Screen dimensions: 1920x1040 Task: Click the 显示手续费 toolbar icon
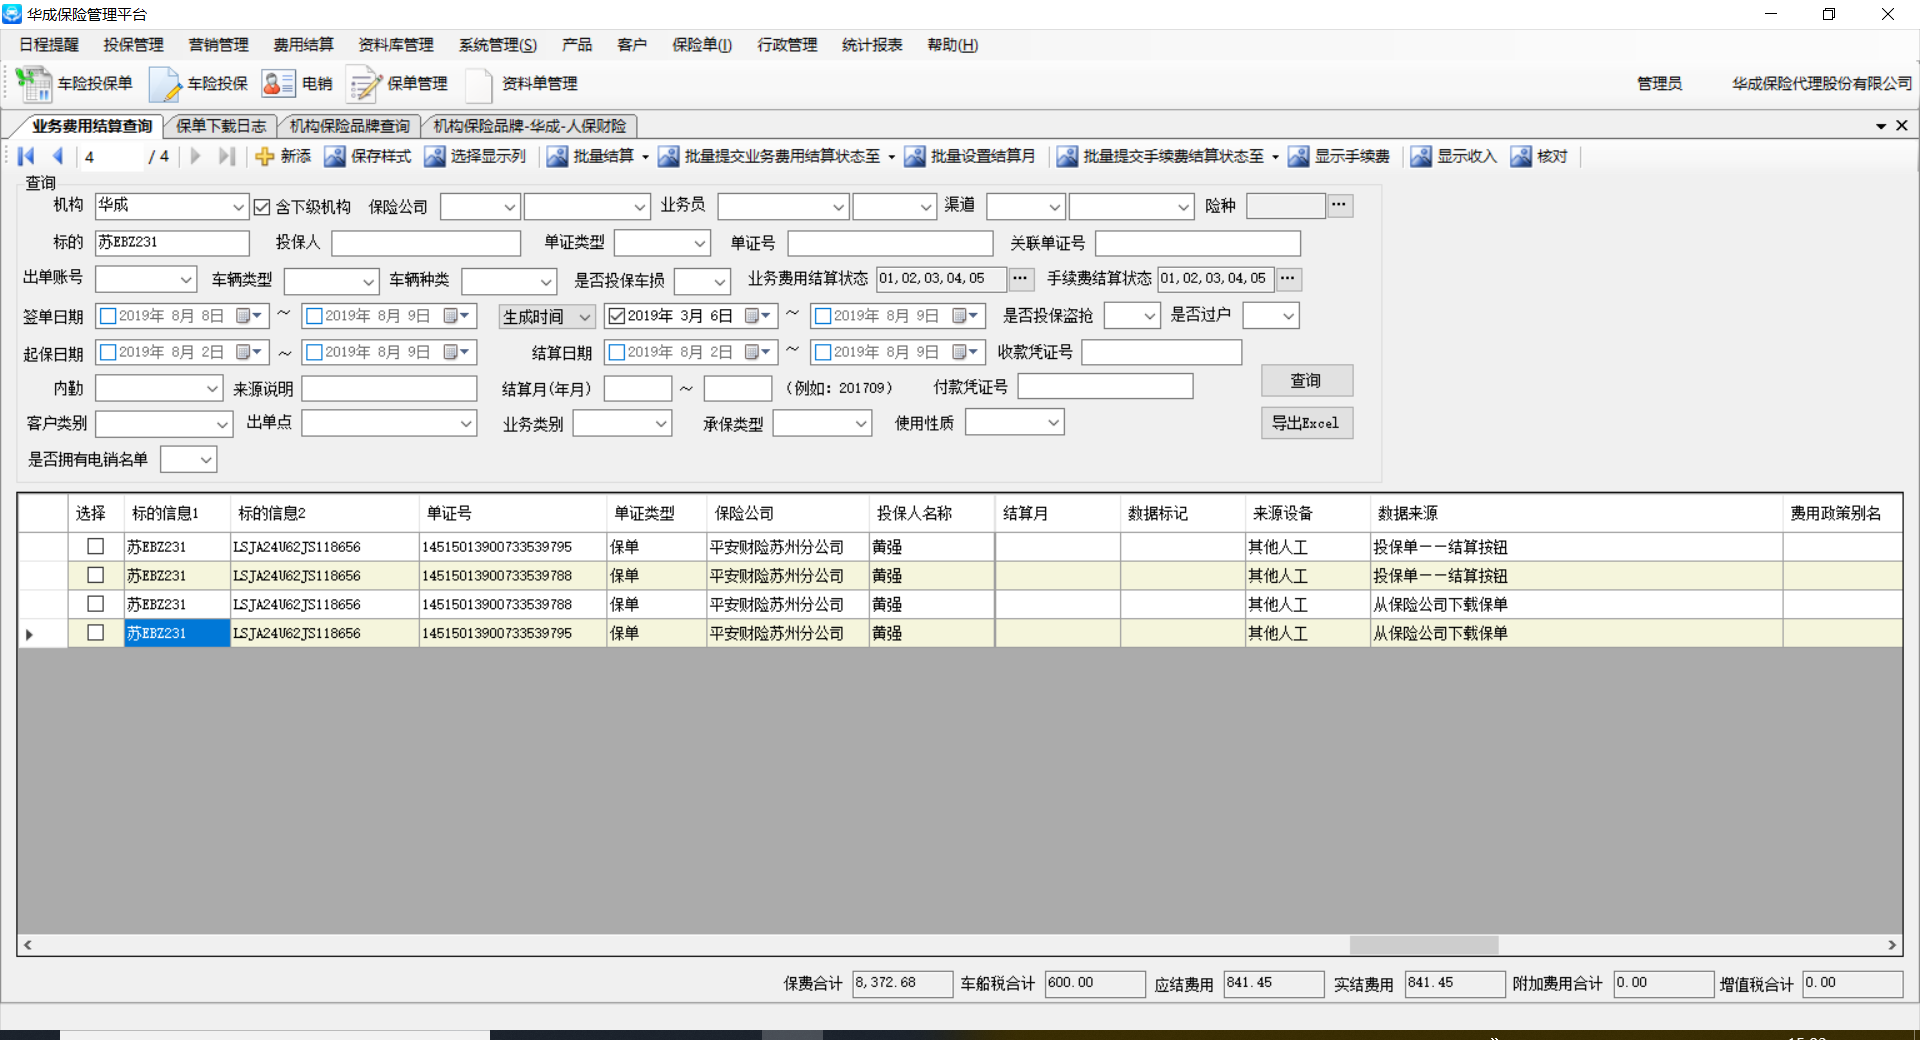point(1299,156)
